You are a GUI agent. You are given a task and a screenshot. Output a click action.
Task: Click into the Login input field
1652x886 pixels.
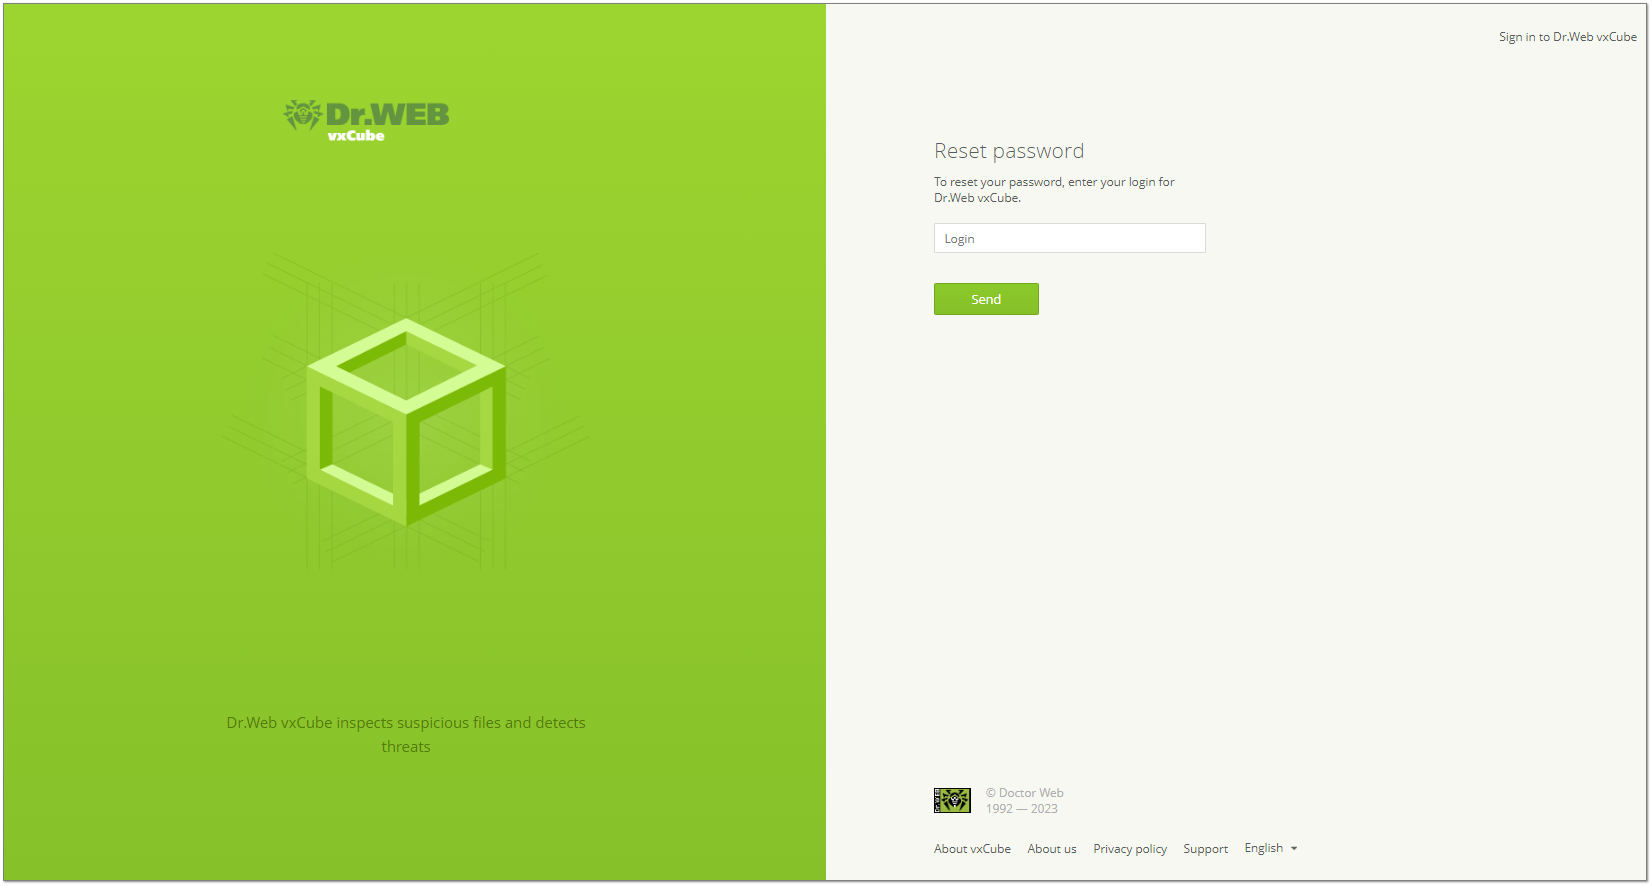(1069, 238)
